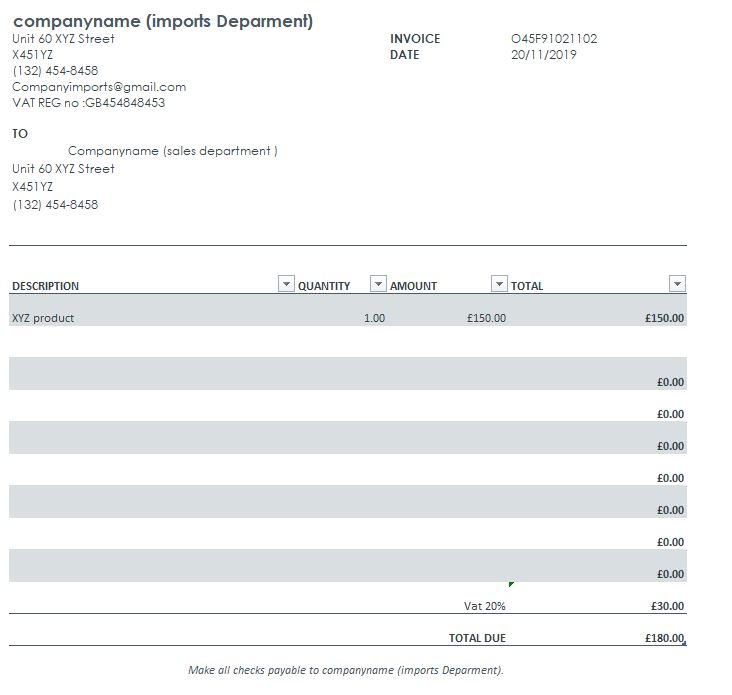The height and width of the screenshot is (695, 732).
Task: Click the DESCRIPTION column header
Action: pos(45,286)
